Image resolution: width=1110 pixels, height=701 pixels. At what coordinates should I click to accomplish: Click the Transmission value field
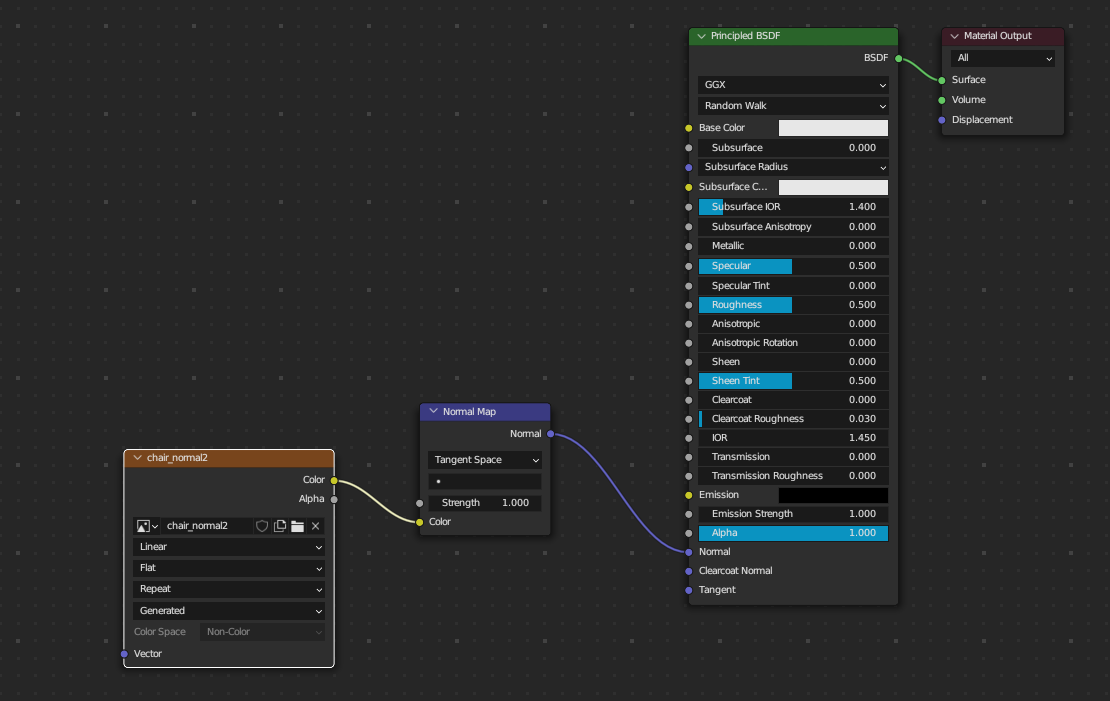(x=793, y=457)
